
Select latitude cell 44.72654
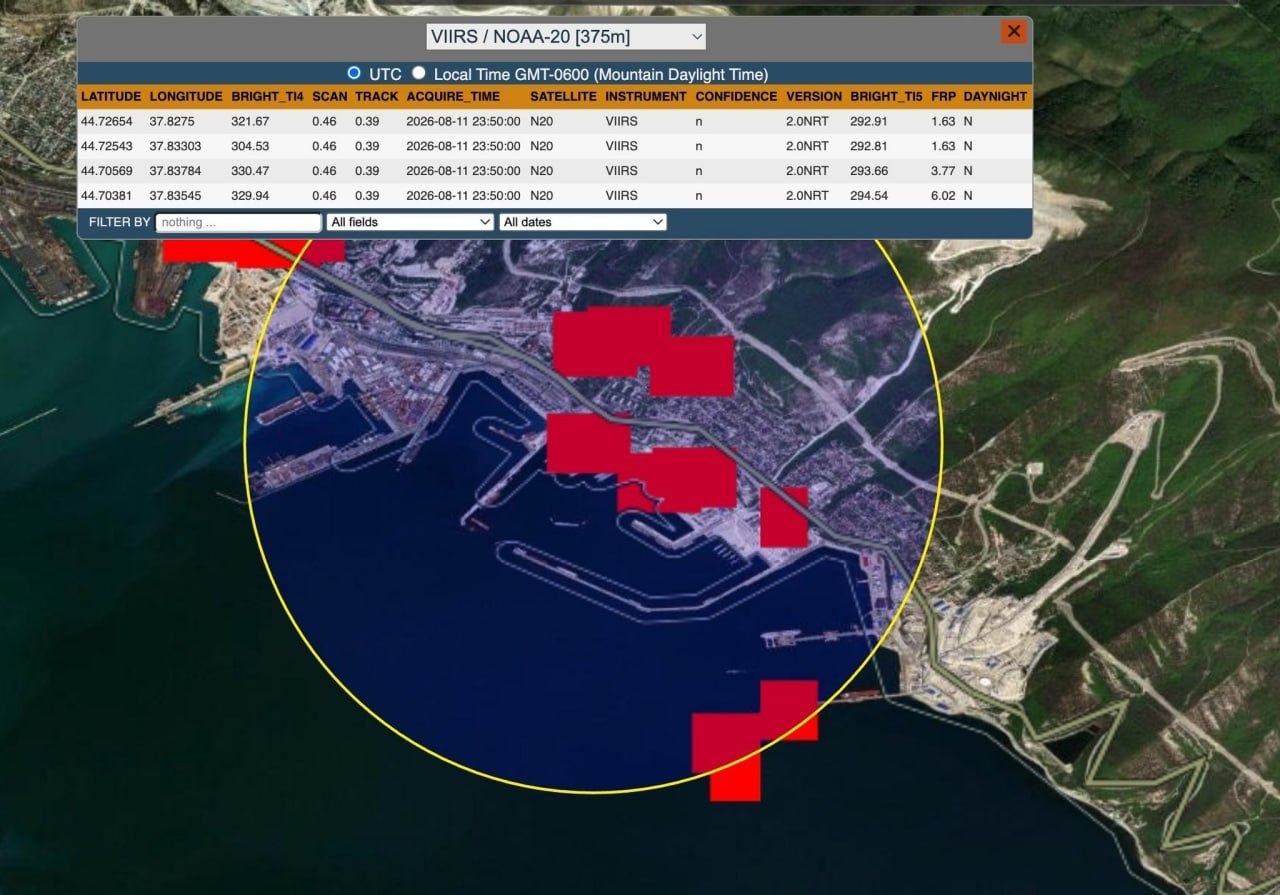(x=107, y=121)
